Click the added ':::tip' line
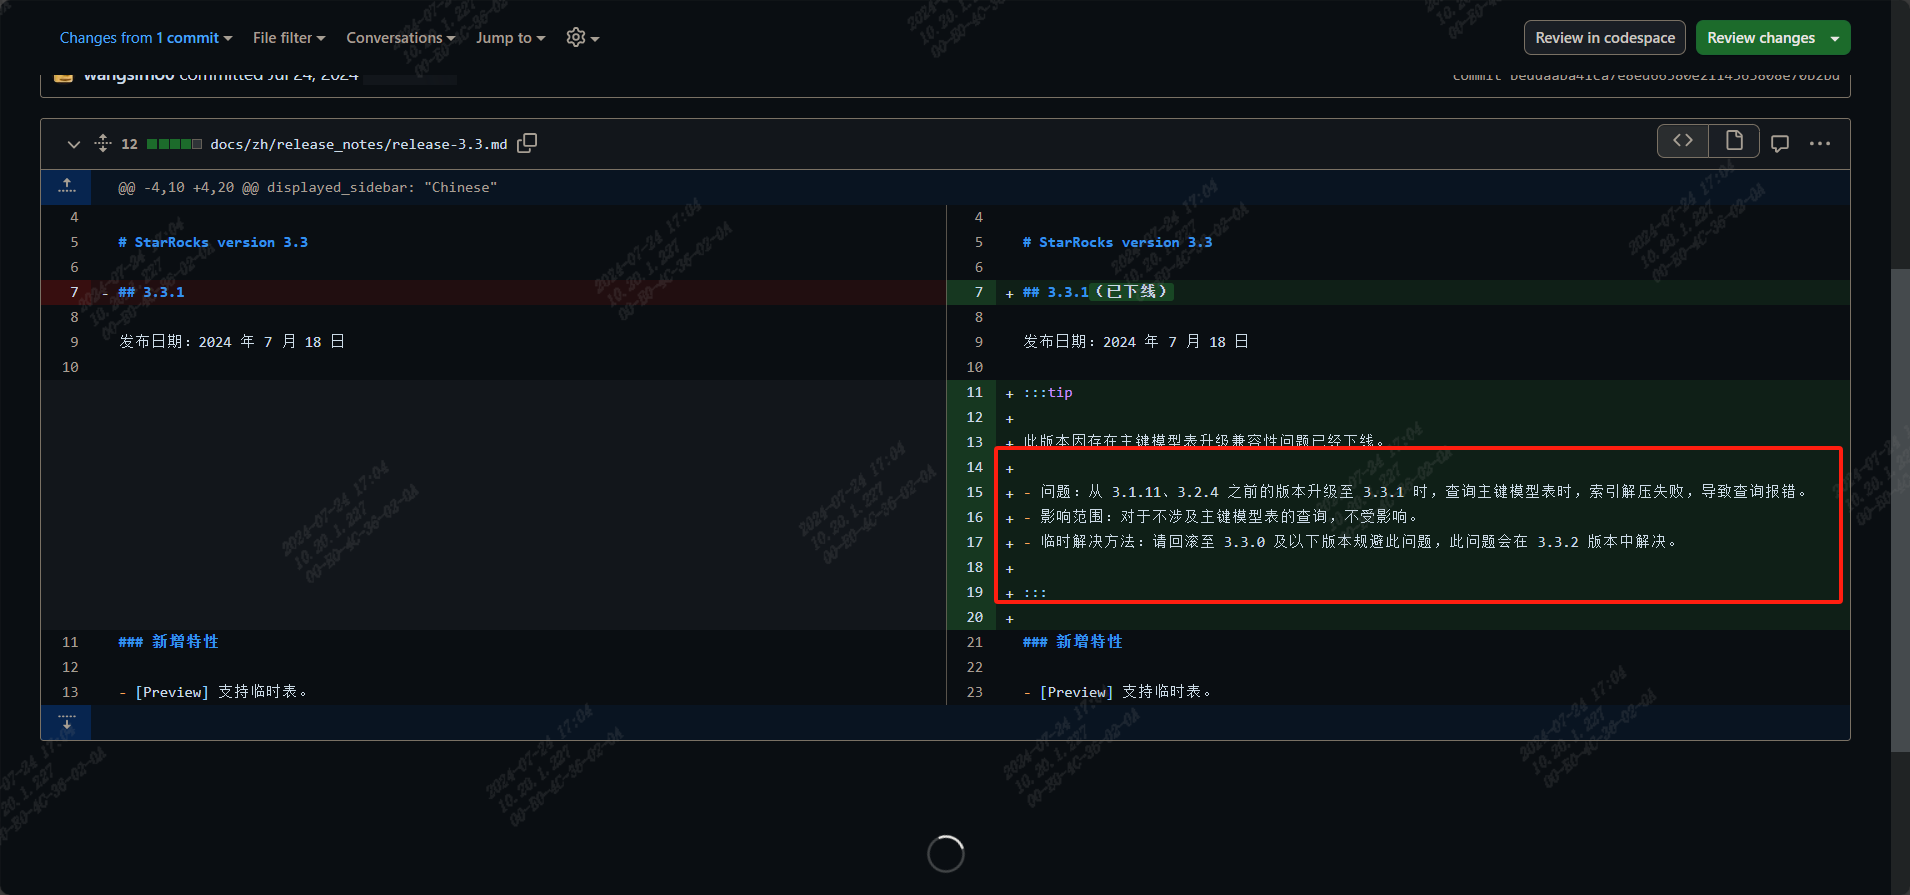The height and width of the screenshot is (895, 1910). [1047, 392]
